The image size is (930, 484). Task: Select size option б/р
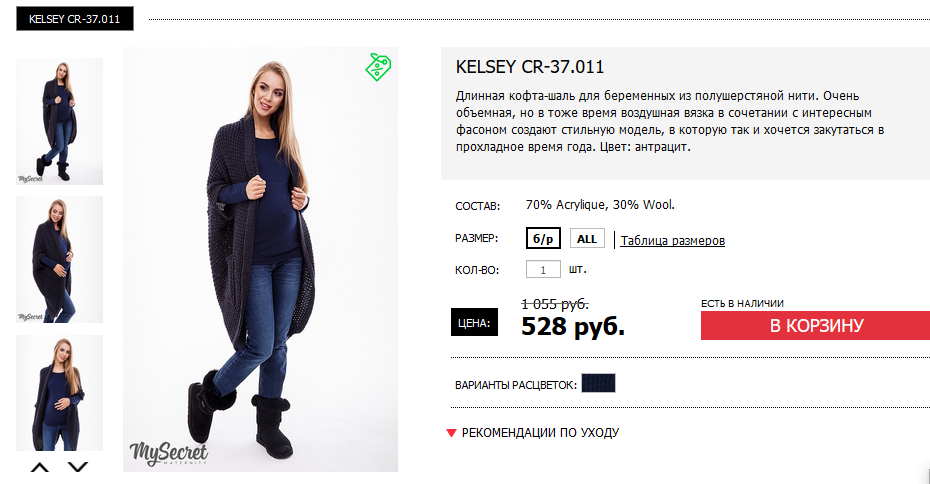click(543, 238)
